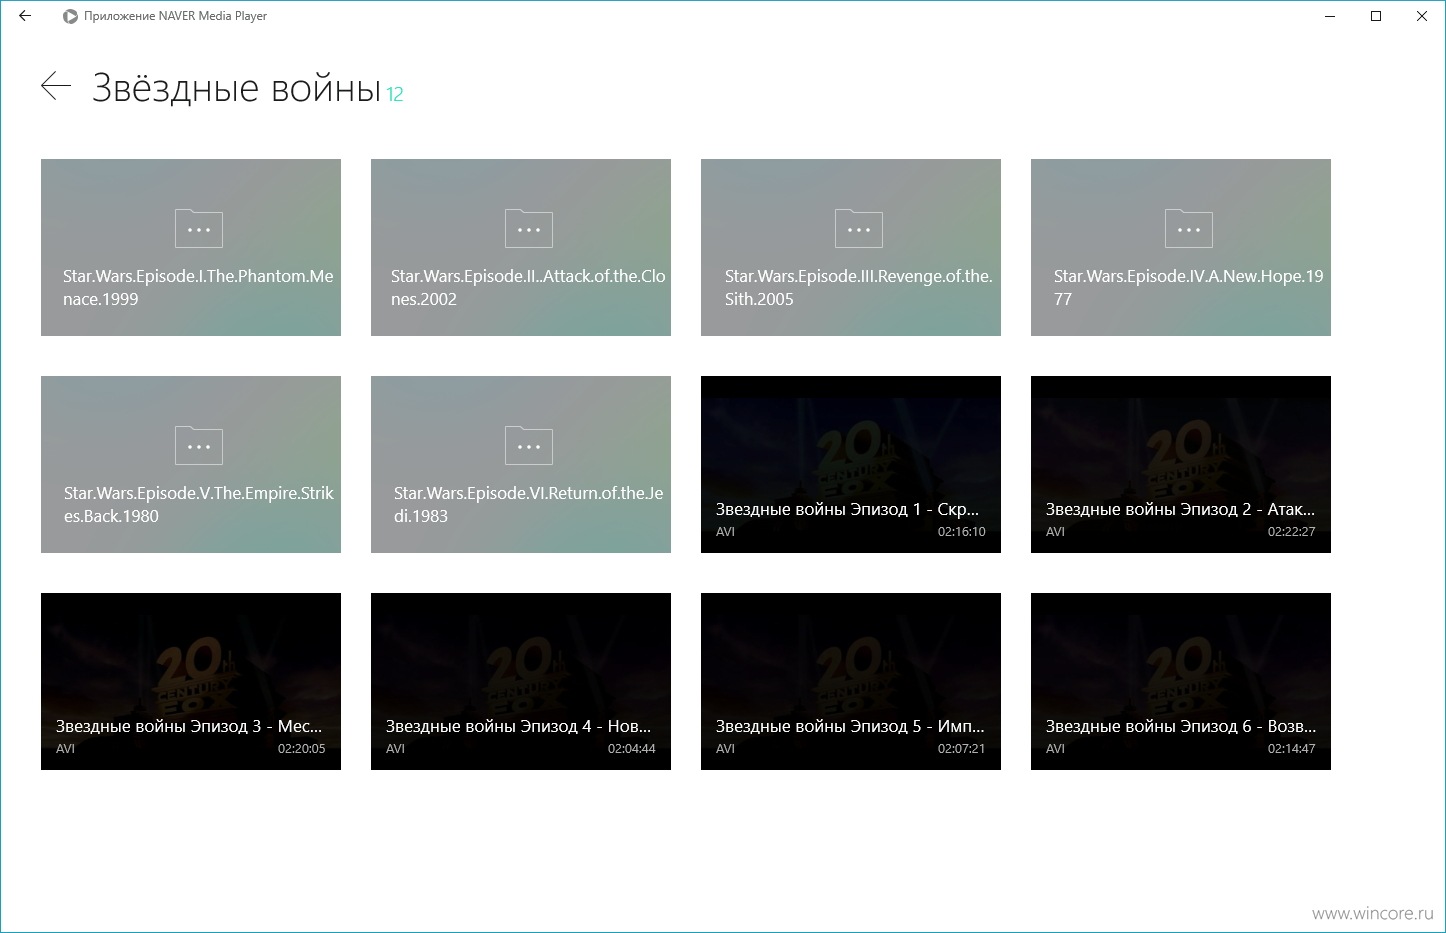
Task: Click the large back arrow beside Звёздные войны
Action: click(56, 86)
